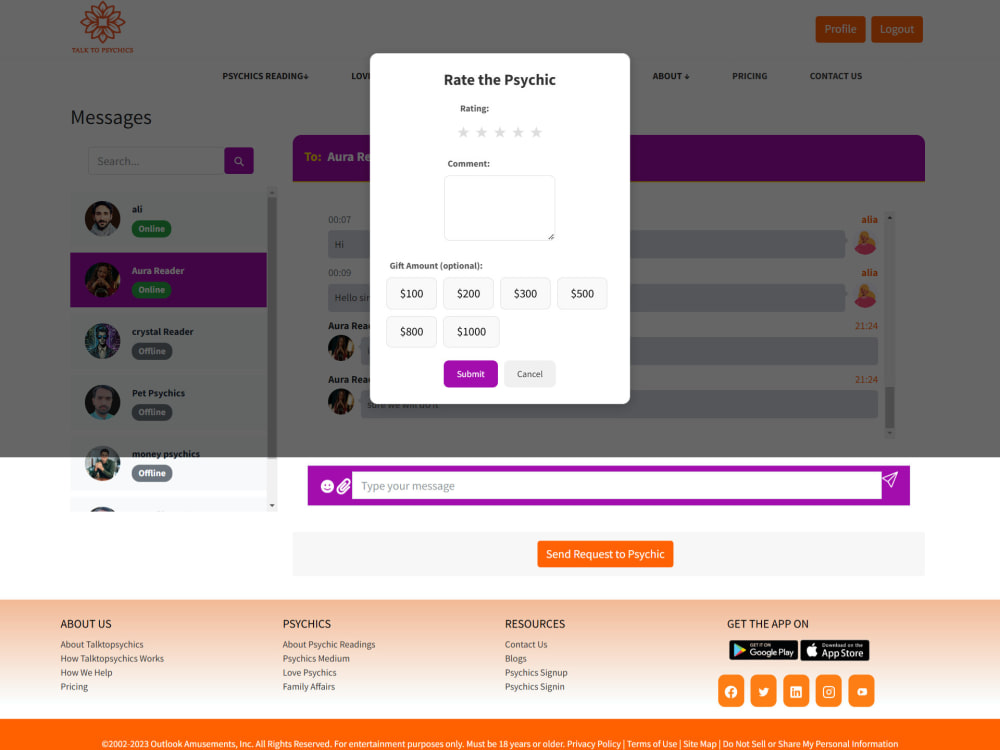Select the third rating star
1000x750 pixels.
click(x=500, y=132)
